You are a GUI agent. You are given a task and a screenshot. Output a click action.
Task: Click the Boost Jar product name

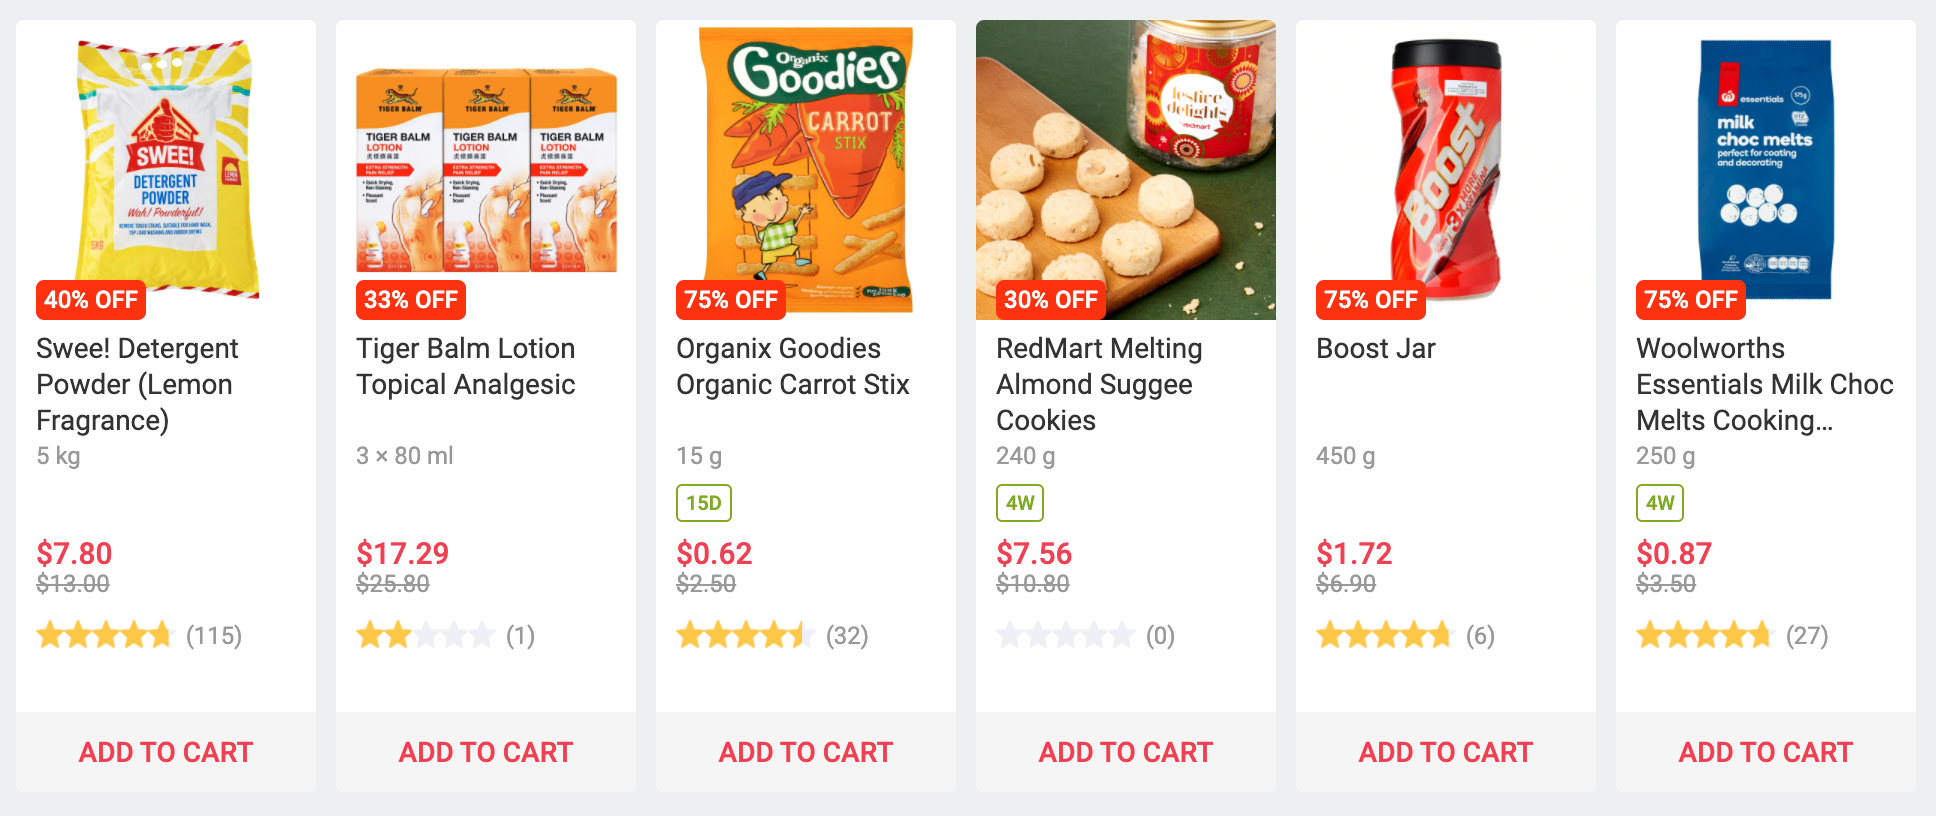pyautogui.click(x=1375, y=348)
